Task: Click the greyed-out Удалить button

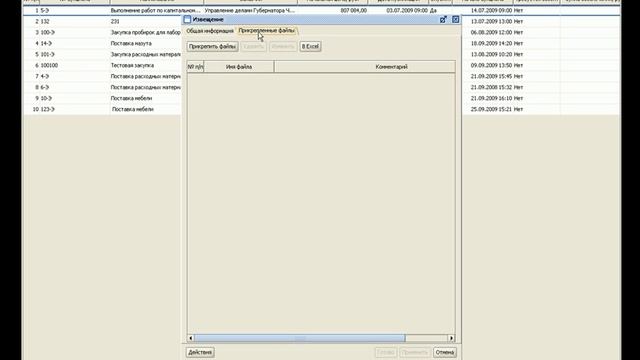Action: (253, 47)
